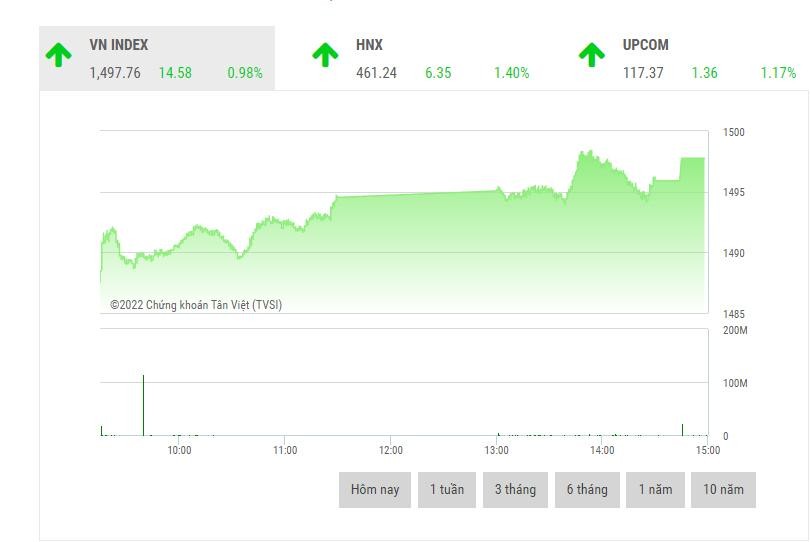
Task: Switch to the HNX tab label
Action: (x=369, y=45)
